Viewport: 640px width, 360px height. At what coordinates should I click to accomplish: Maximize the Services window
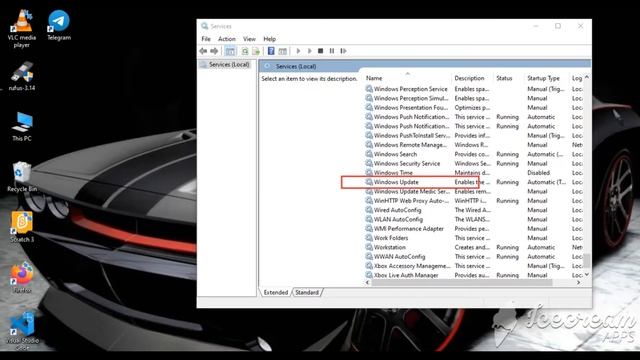[x=558, y=26]
